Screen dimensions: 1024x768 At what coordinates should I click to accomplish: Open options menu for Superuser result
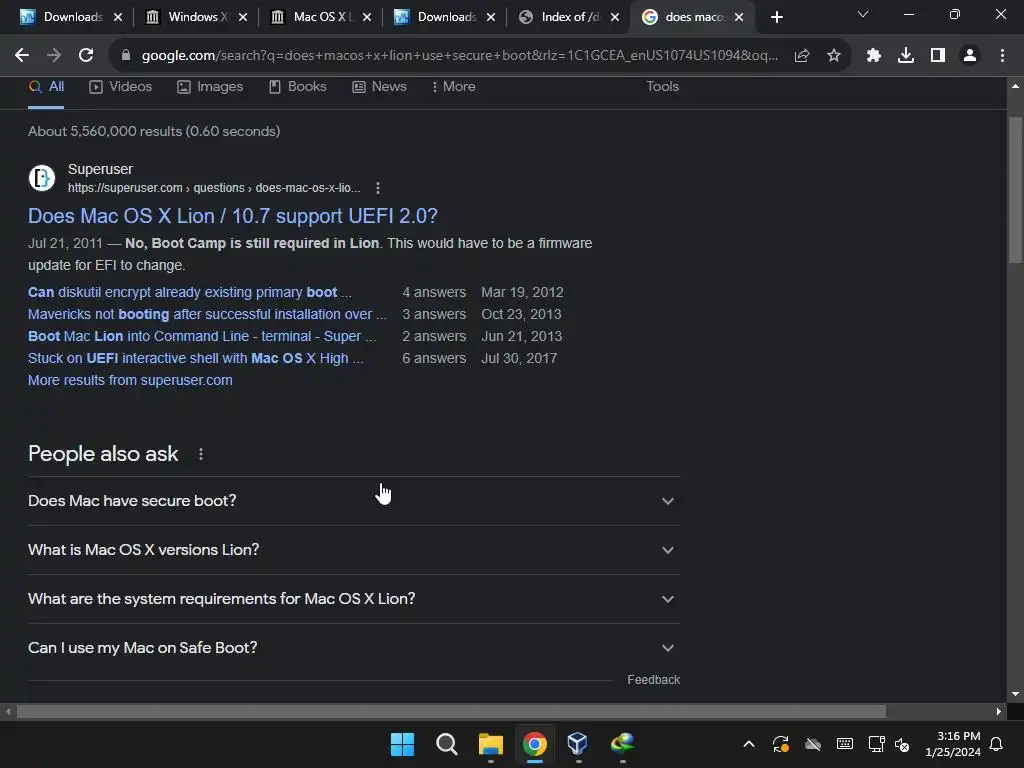tap(377, 188)
